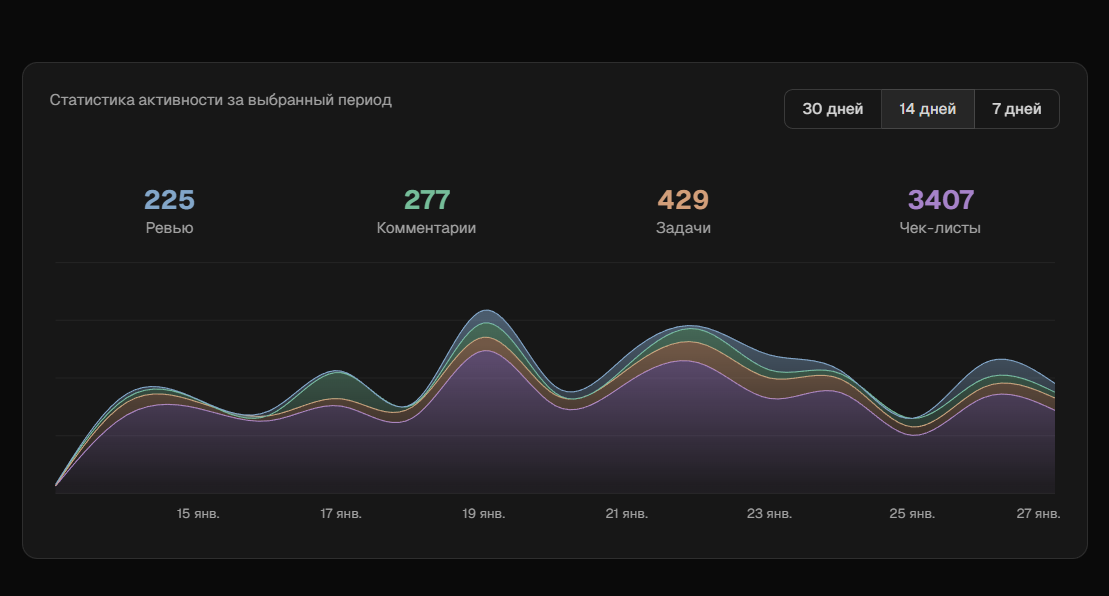Pick the 25 янв. axis date
This screenshot has width=1109, height=596.
[x=912, y=514]
